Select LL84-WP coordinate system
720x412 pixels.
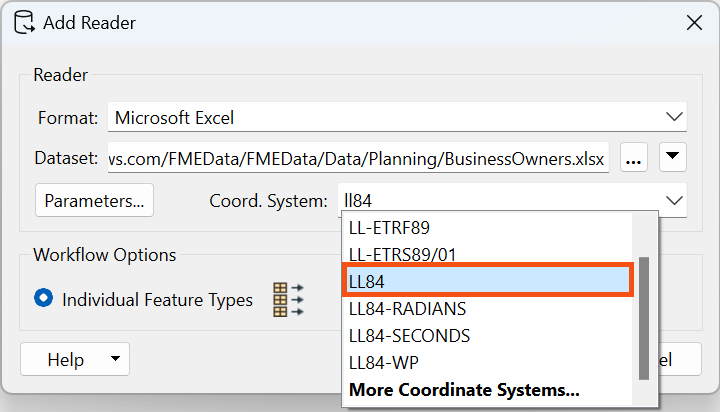pos(384,362)
